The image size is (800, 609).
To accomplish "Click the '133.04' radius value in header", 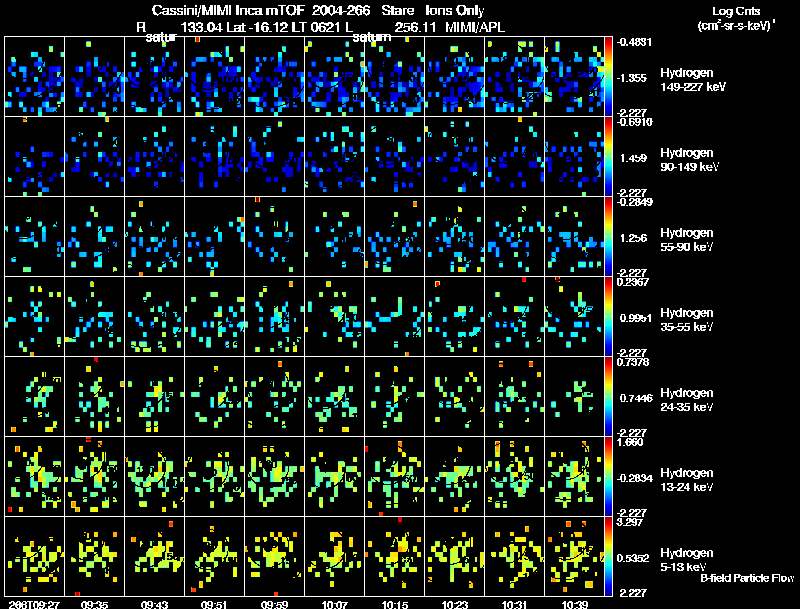I will (202, 27).
